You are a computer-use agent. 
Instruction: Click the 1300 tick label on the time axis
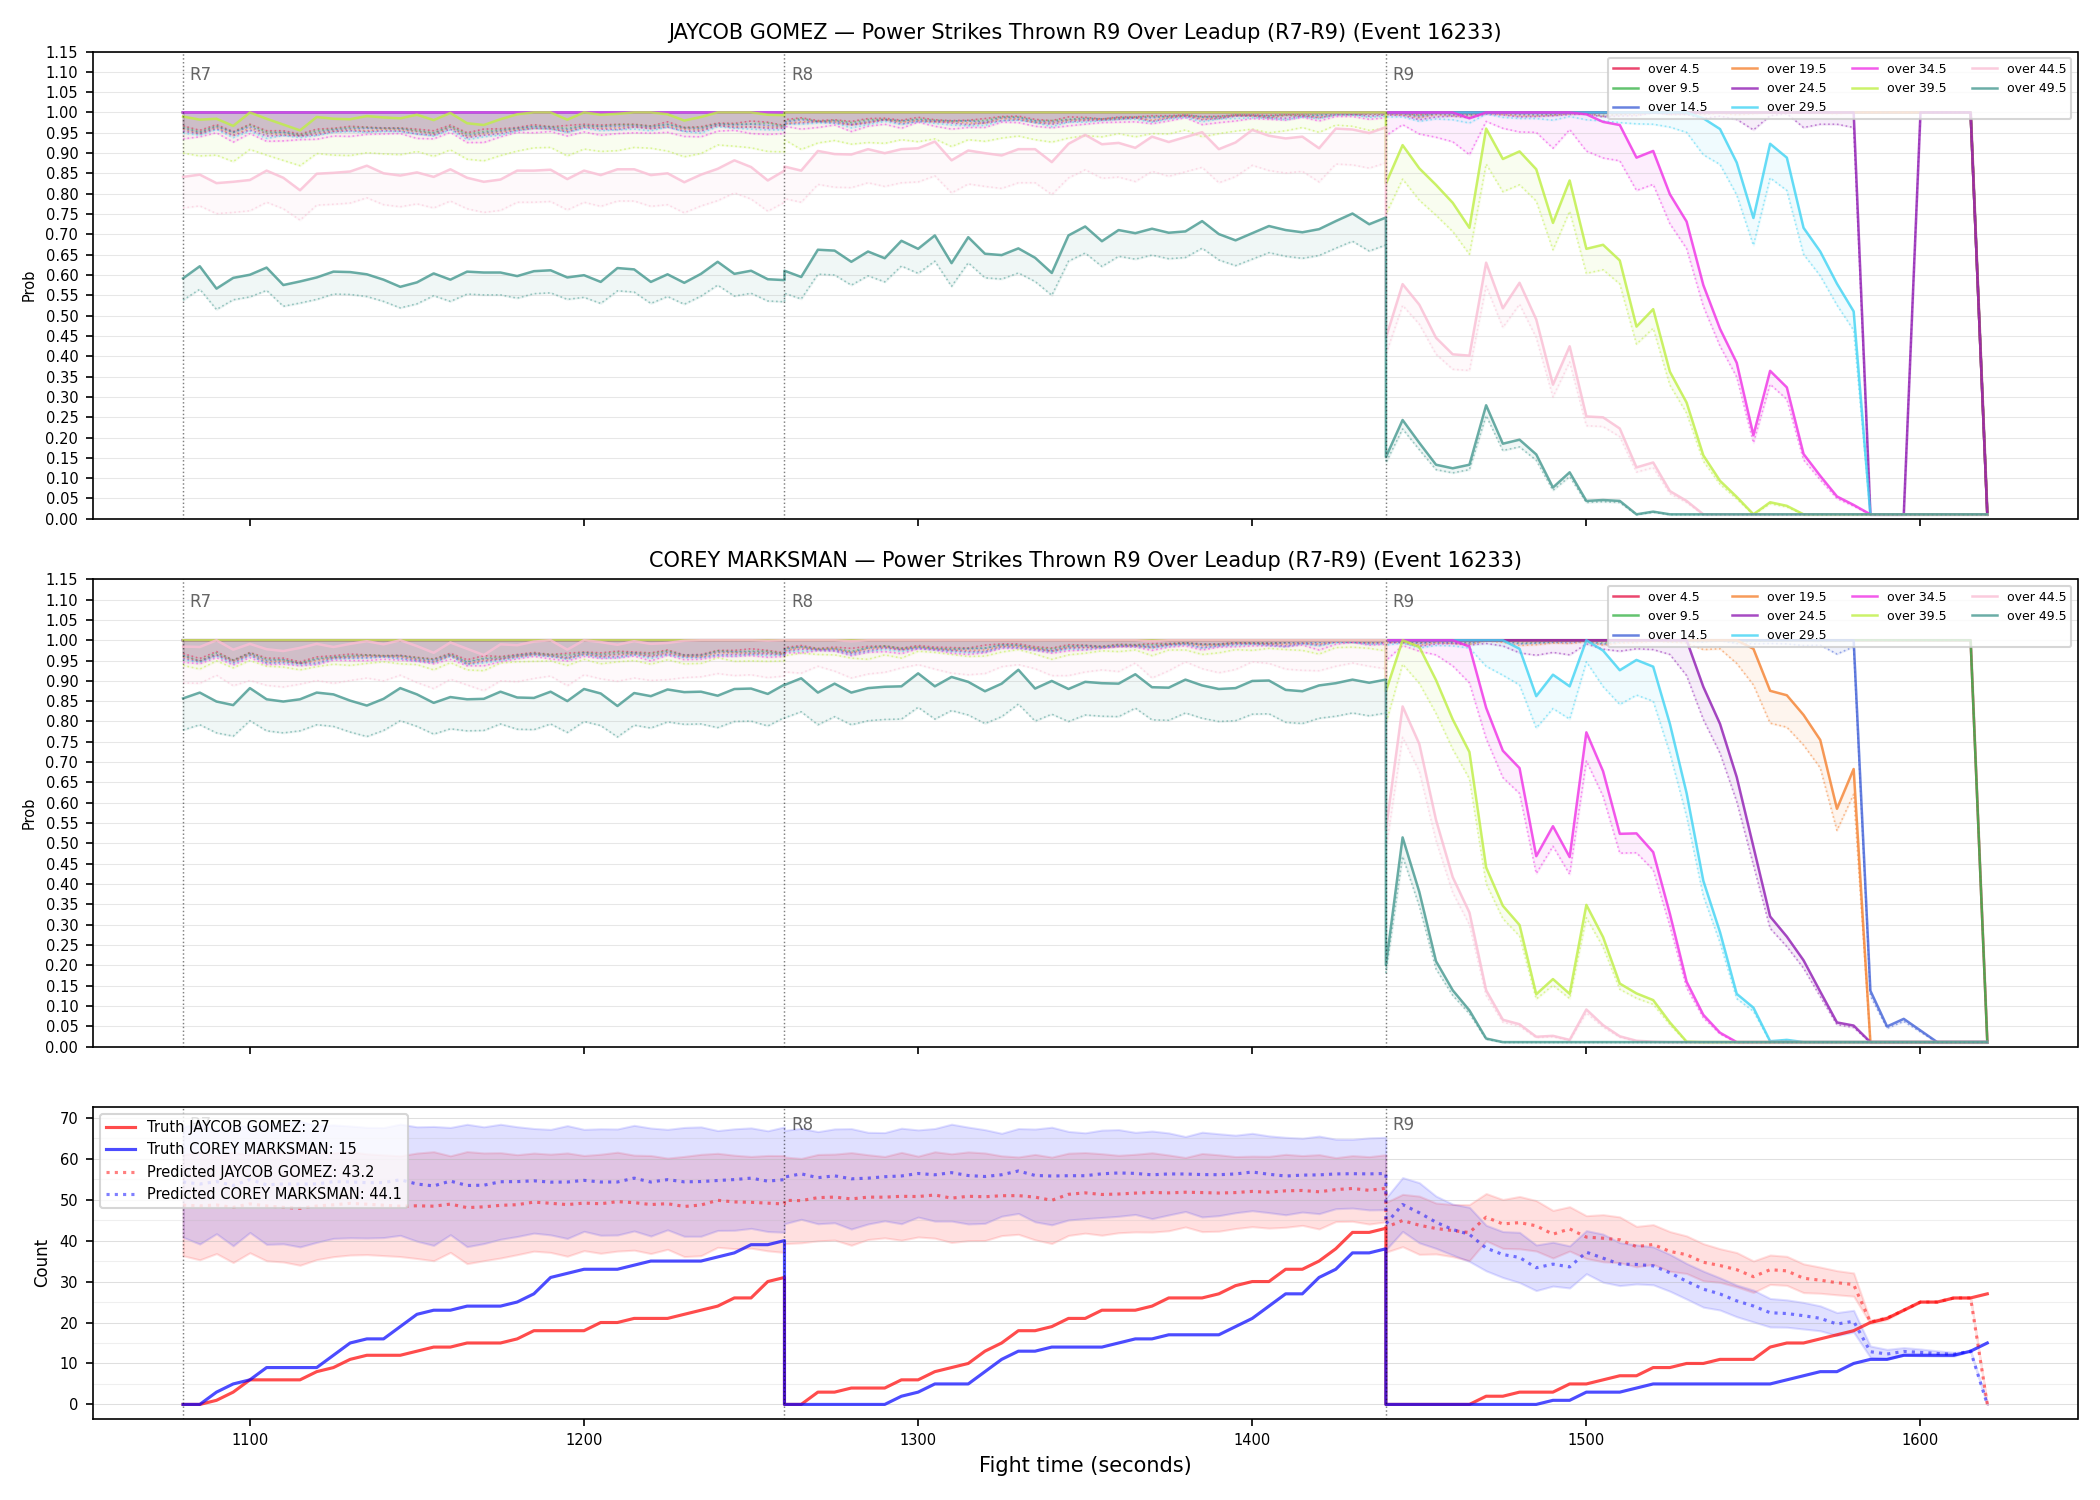click(918, 1439)
